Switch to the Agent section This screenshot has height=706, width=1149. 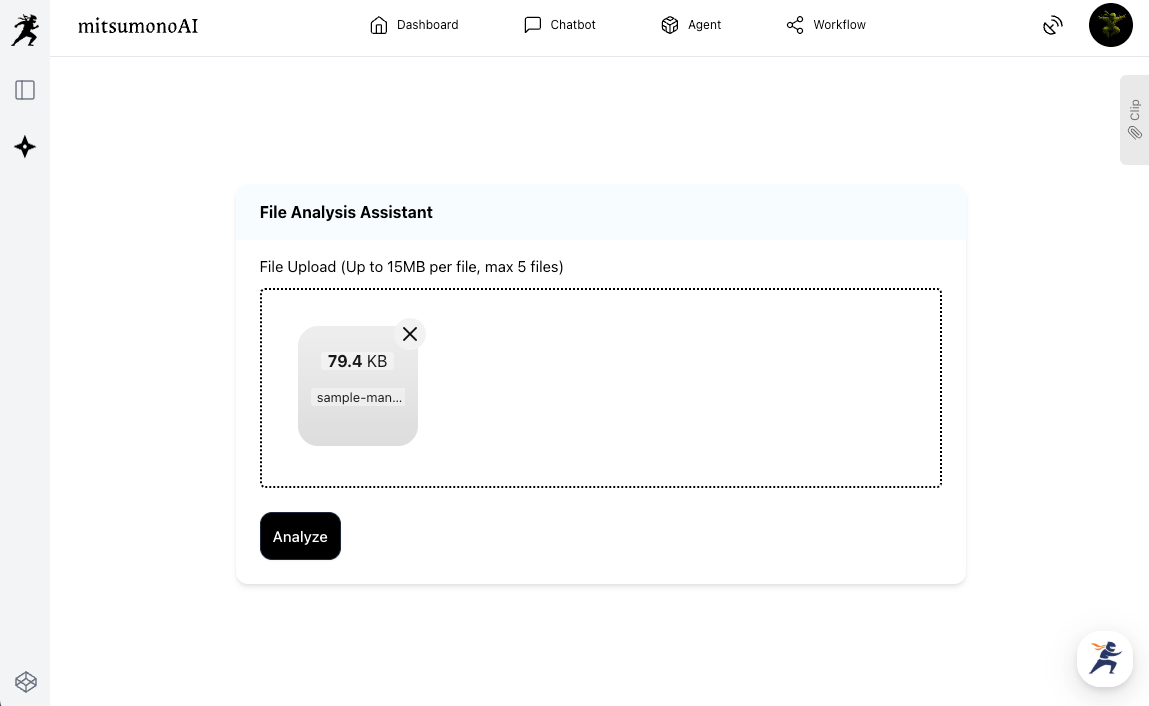[691, 25]
